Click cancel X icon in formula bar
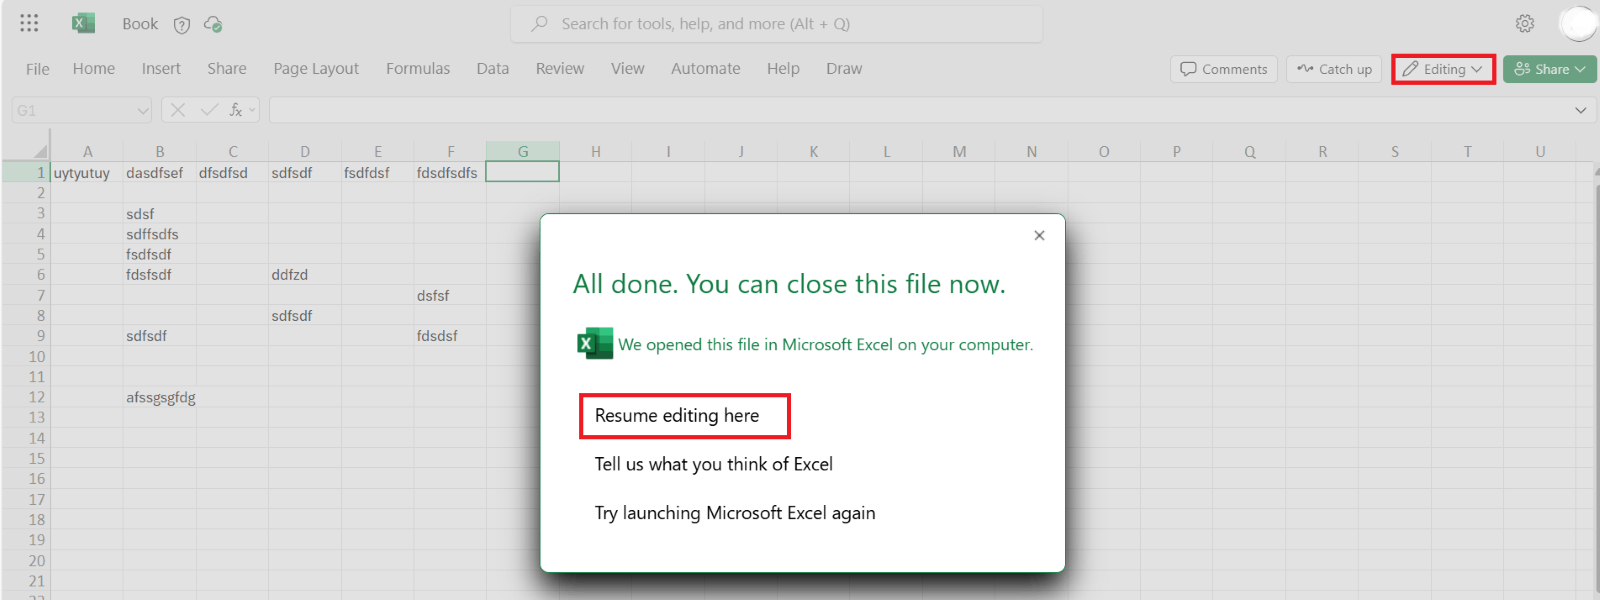The height and width of the screenshot is (600, 1600). (x=178, y=110)
